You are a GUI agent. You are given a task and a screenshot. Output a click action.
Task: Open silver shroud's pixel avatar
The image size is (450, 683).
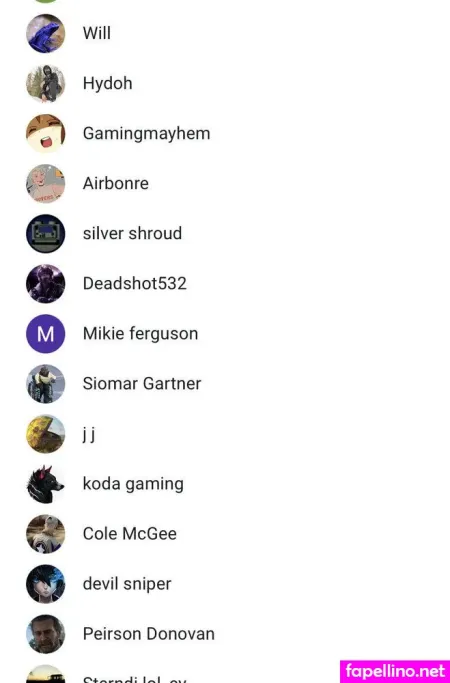[x=45, y=233]
